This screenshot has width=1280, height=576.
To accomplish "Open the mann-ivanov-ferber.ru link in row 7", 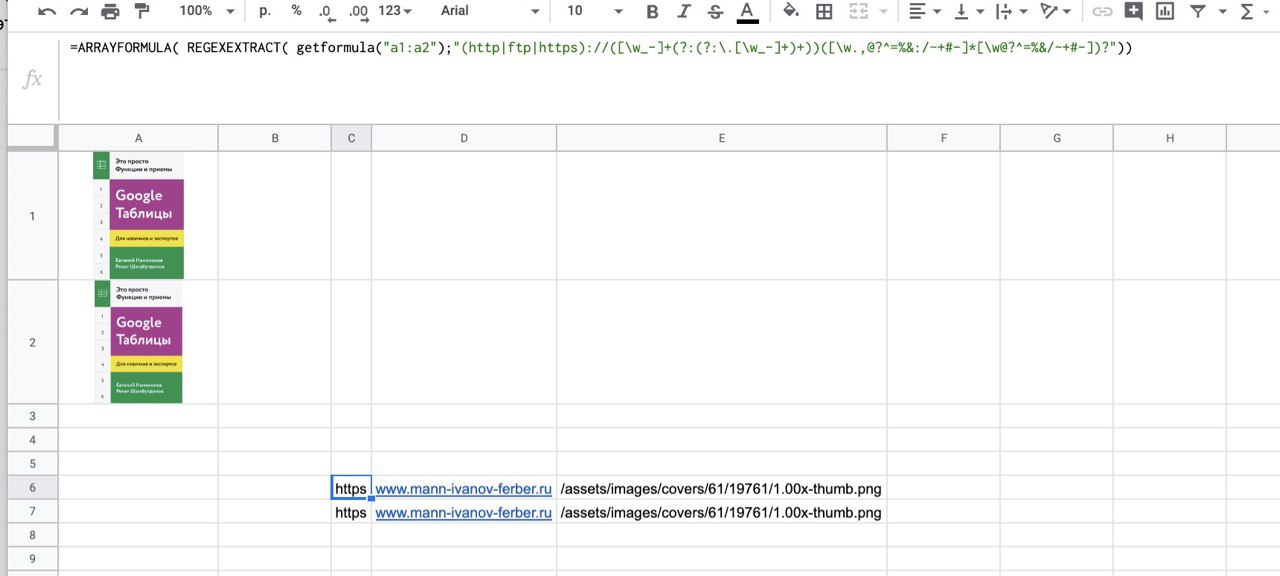I will pos(464,513).
